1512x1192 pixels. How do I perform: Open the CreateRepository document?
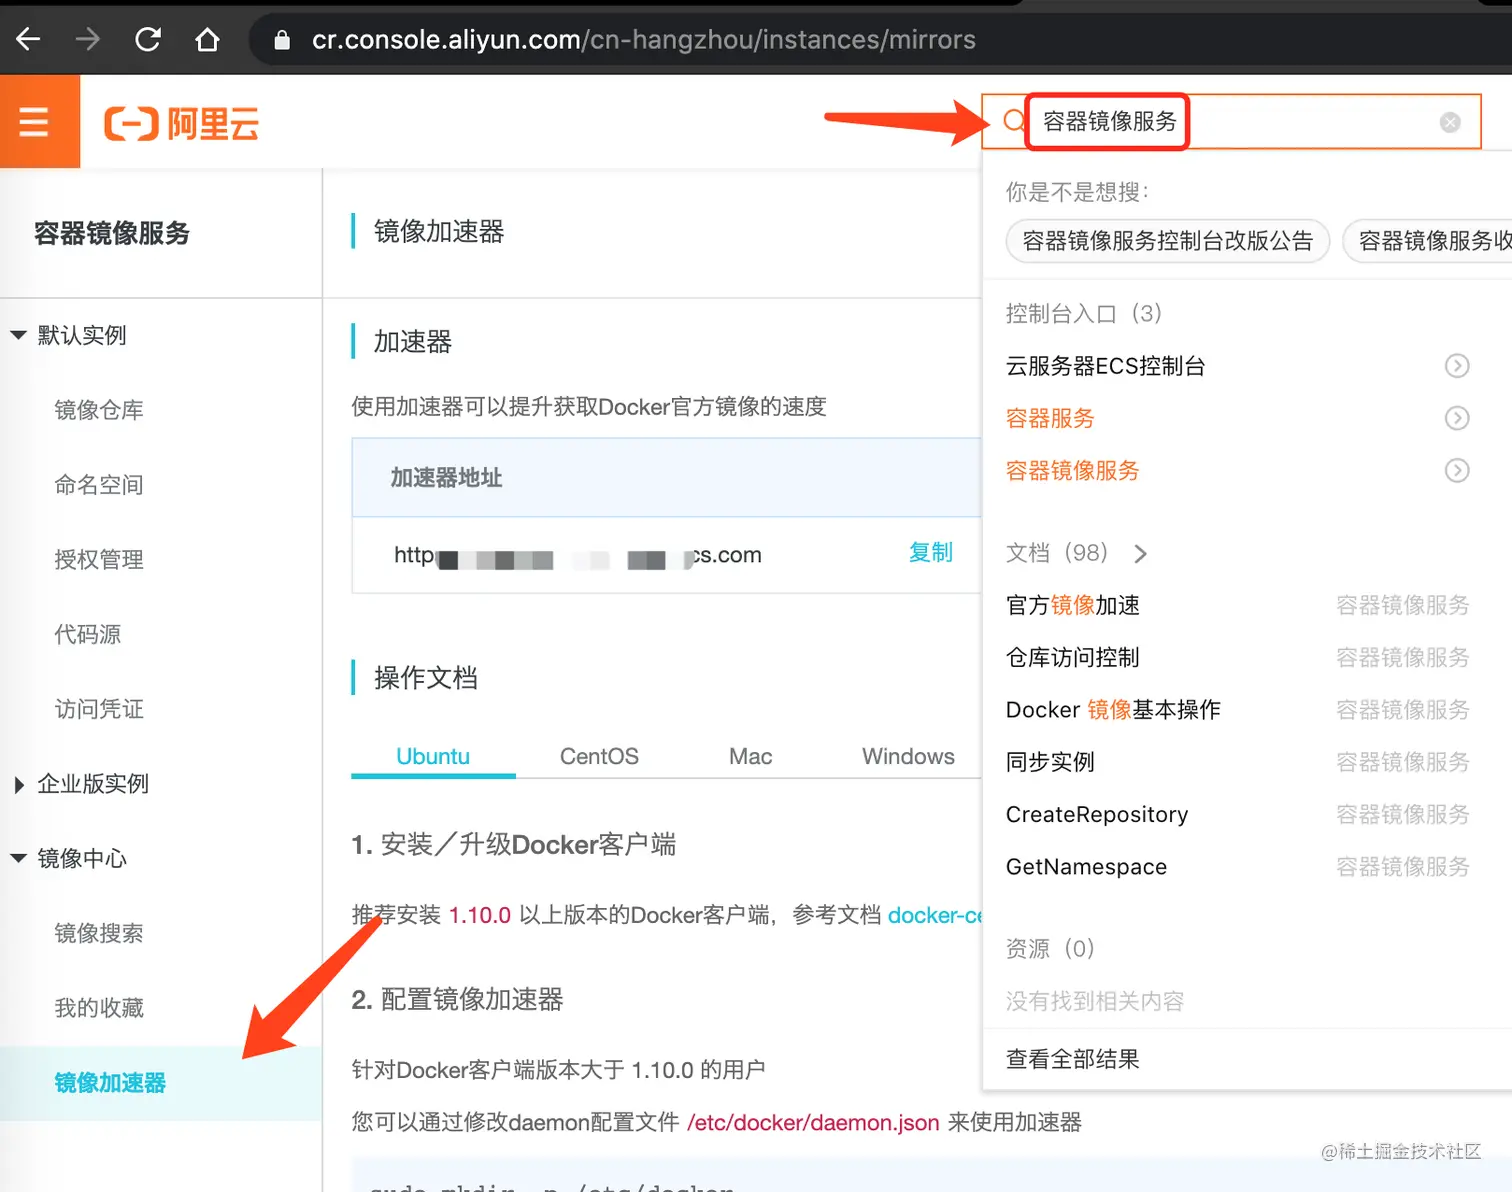pos(1097,814)
